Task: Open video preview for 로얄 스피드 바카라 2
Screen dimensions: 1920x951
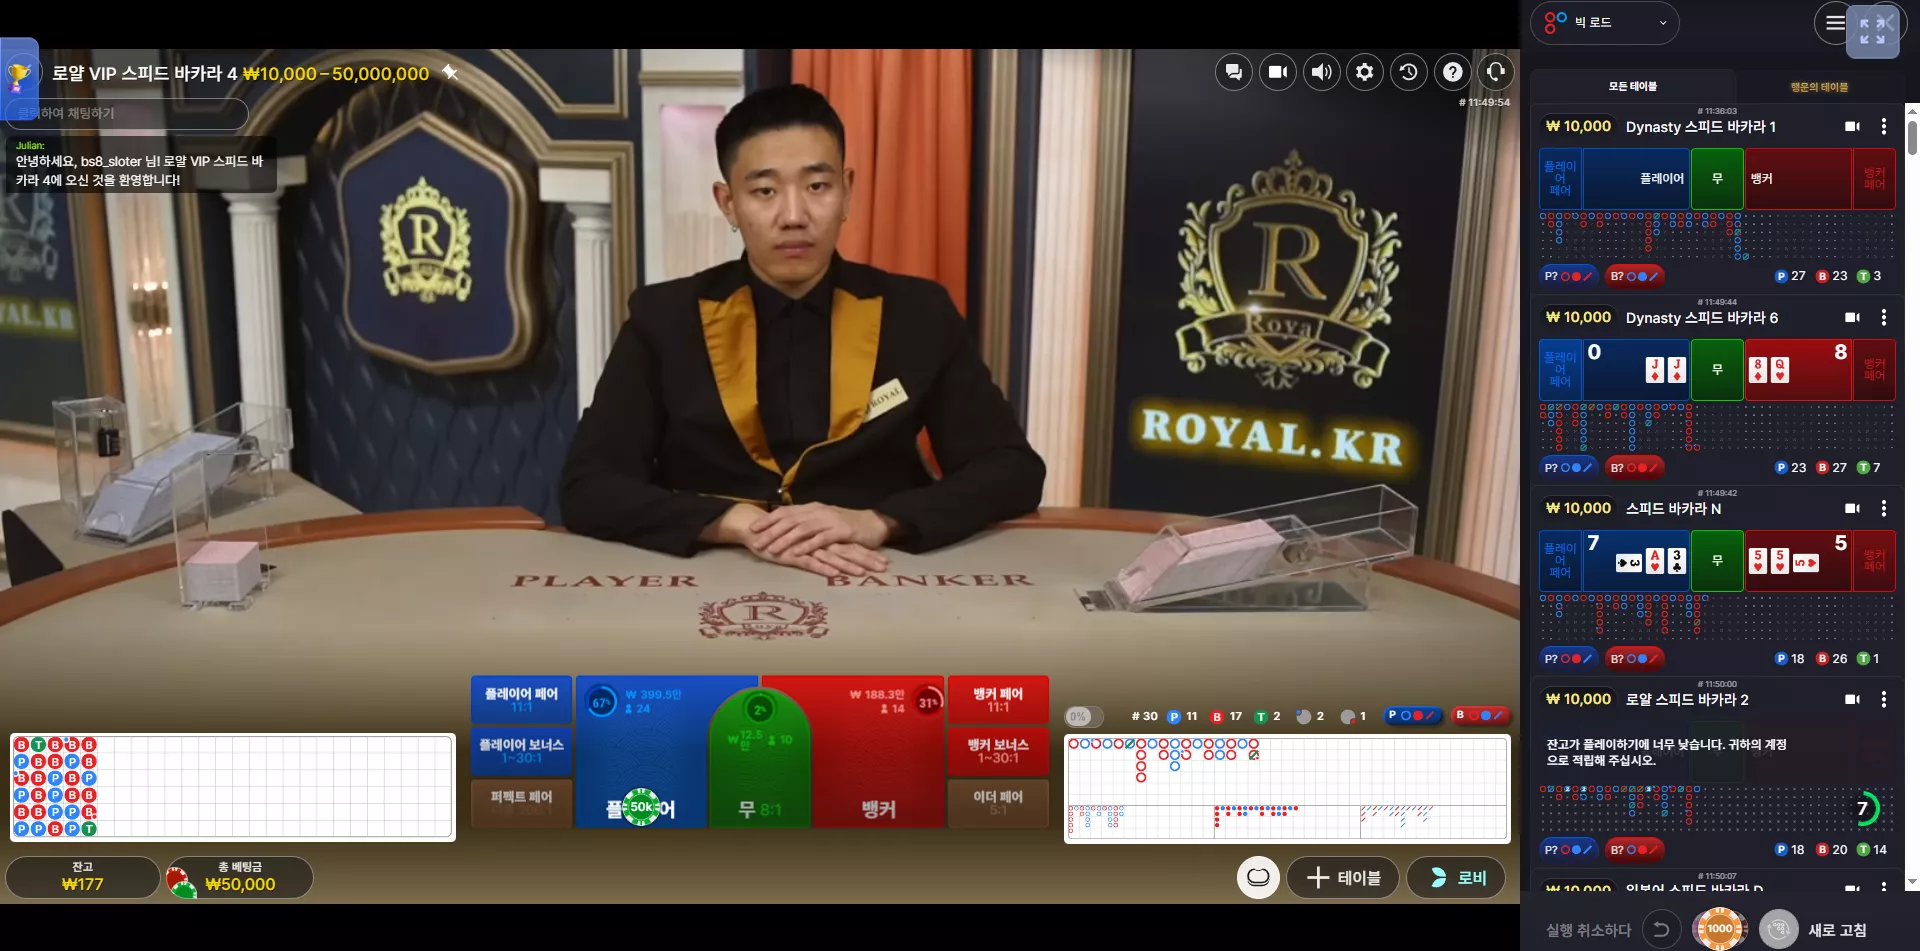Action: tap(1852, 700)
